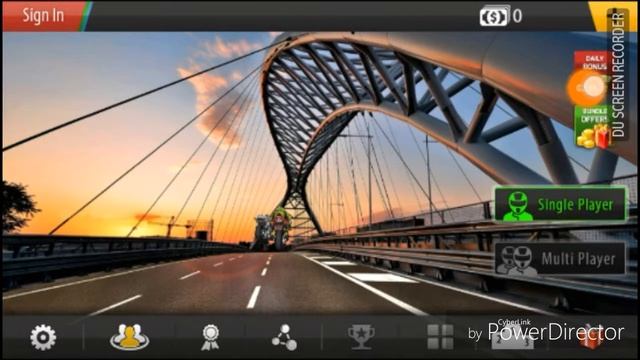Screen dimensions: 640x360
Task: Tap the share nodes icon
Action: (285, 337)
